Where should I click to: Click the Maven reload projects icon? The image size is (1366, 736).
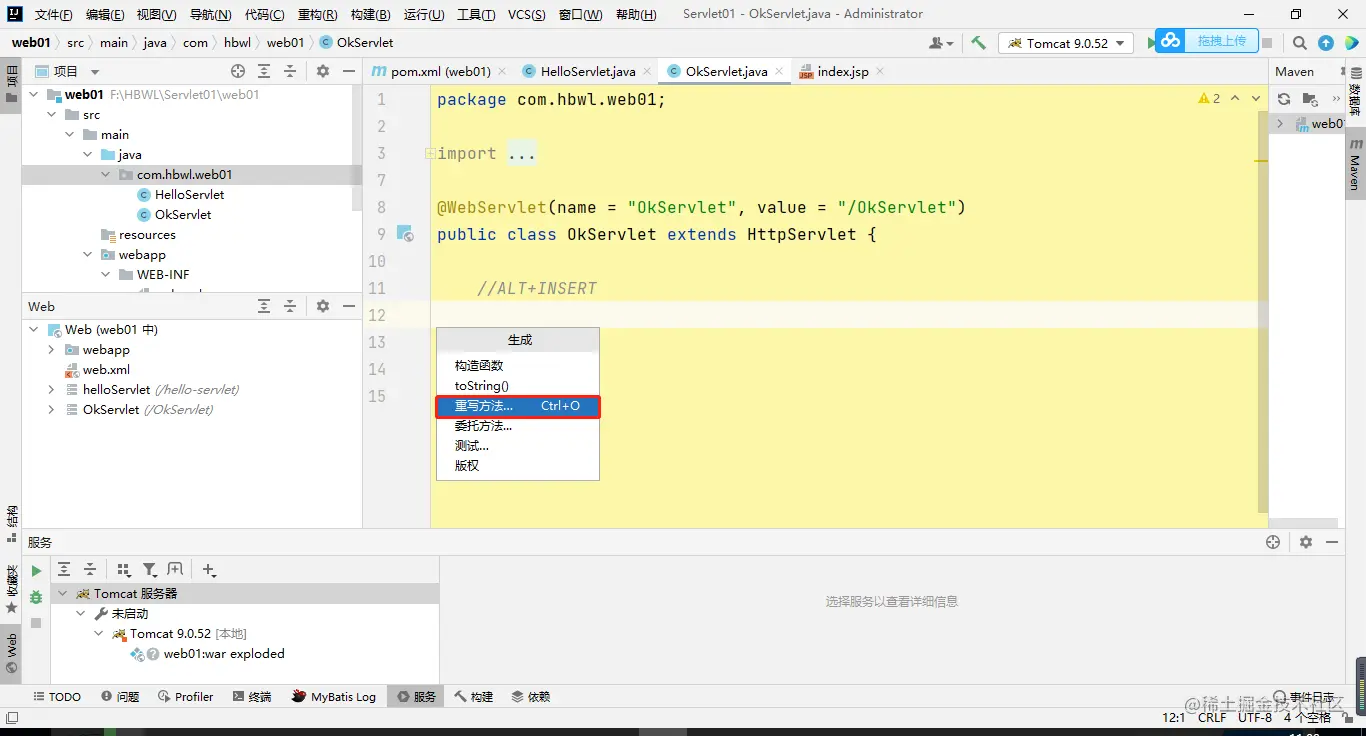click(1284, 99)
